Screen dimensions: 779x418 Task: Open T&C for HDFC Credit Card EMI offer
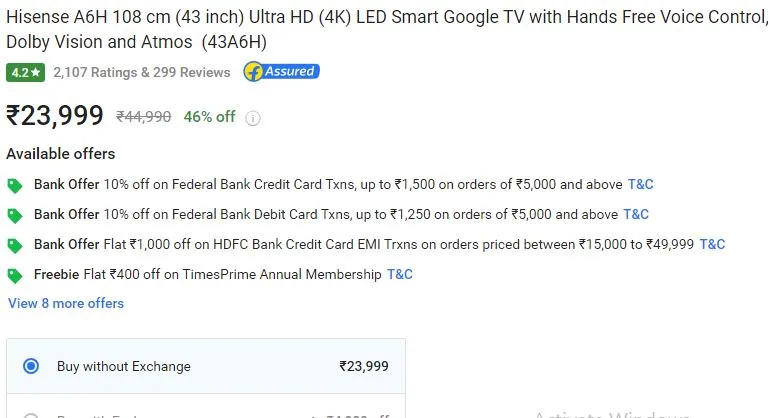[x=712, y=244]
